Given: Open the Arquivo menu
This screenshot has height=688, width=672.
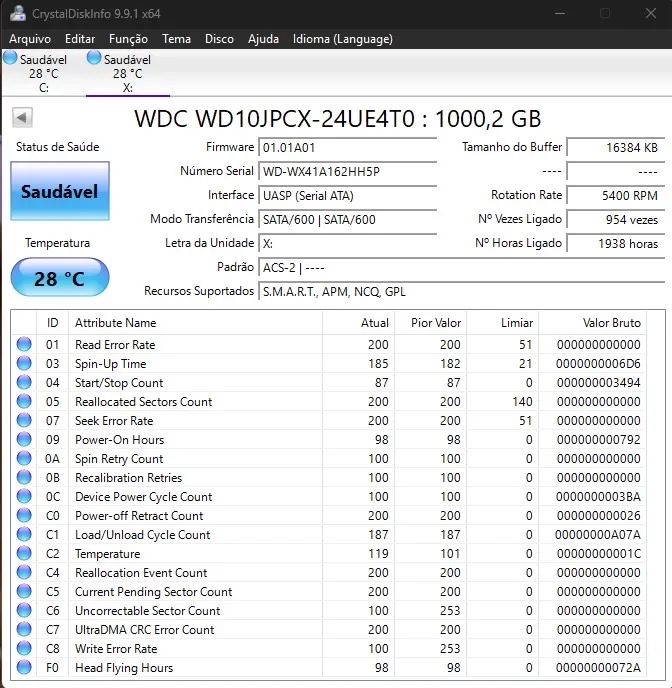Looking at the screenshot, I should pyautogui.click(x=30, y=39).
